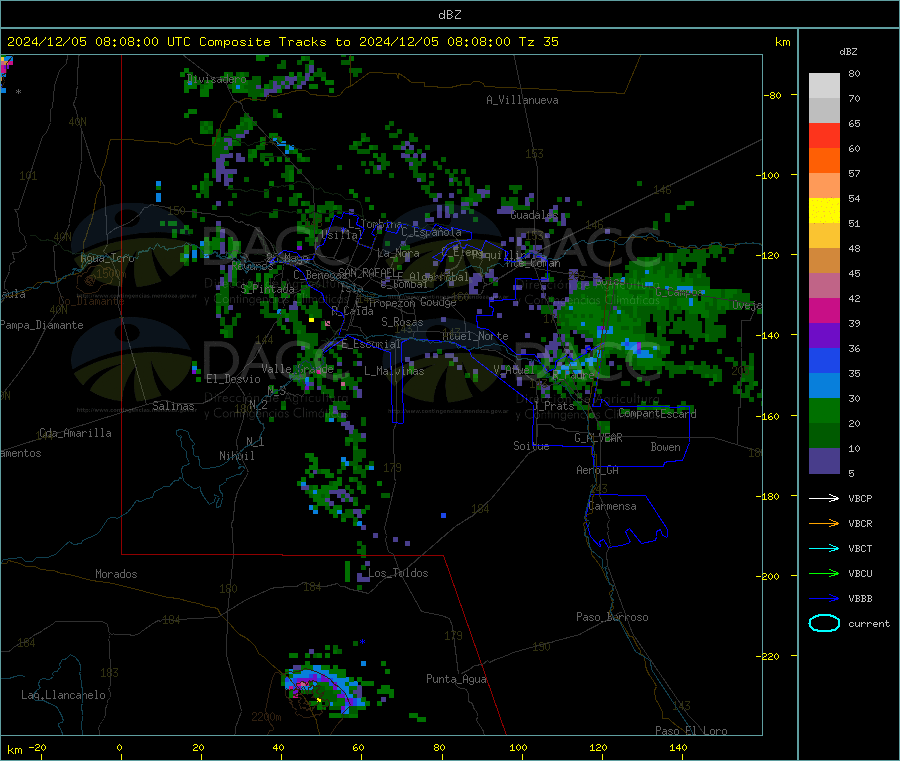
Task: Click the Salinas map label
Action: (x=173, y=406)
